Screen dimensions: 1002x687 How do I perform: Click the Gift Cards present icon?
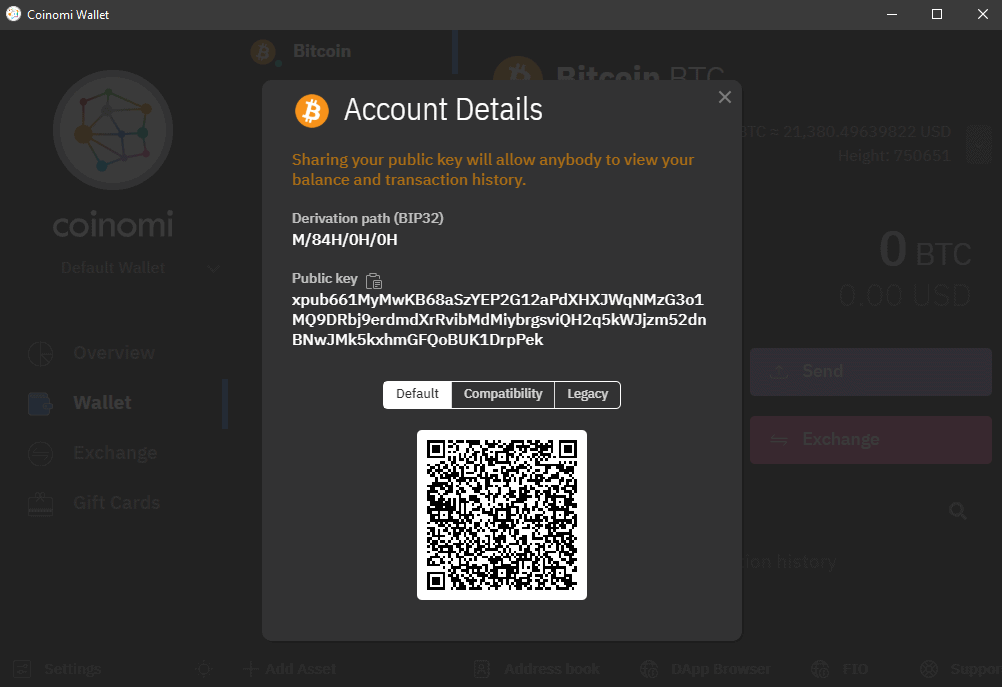[x=40, y=502]
